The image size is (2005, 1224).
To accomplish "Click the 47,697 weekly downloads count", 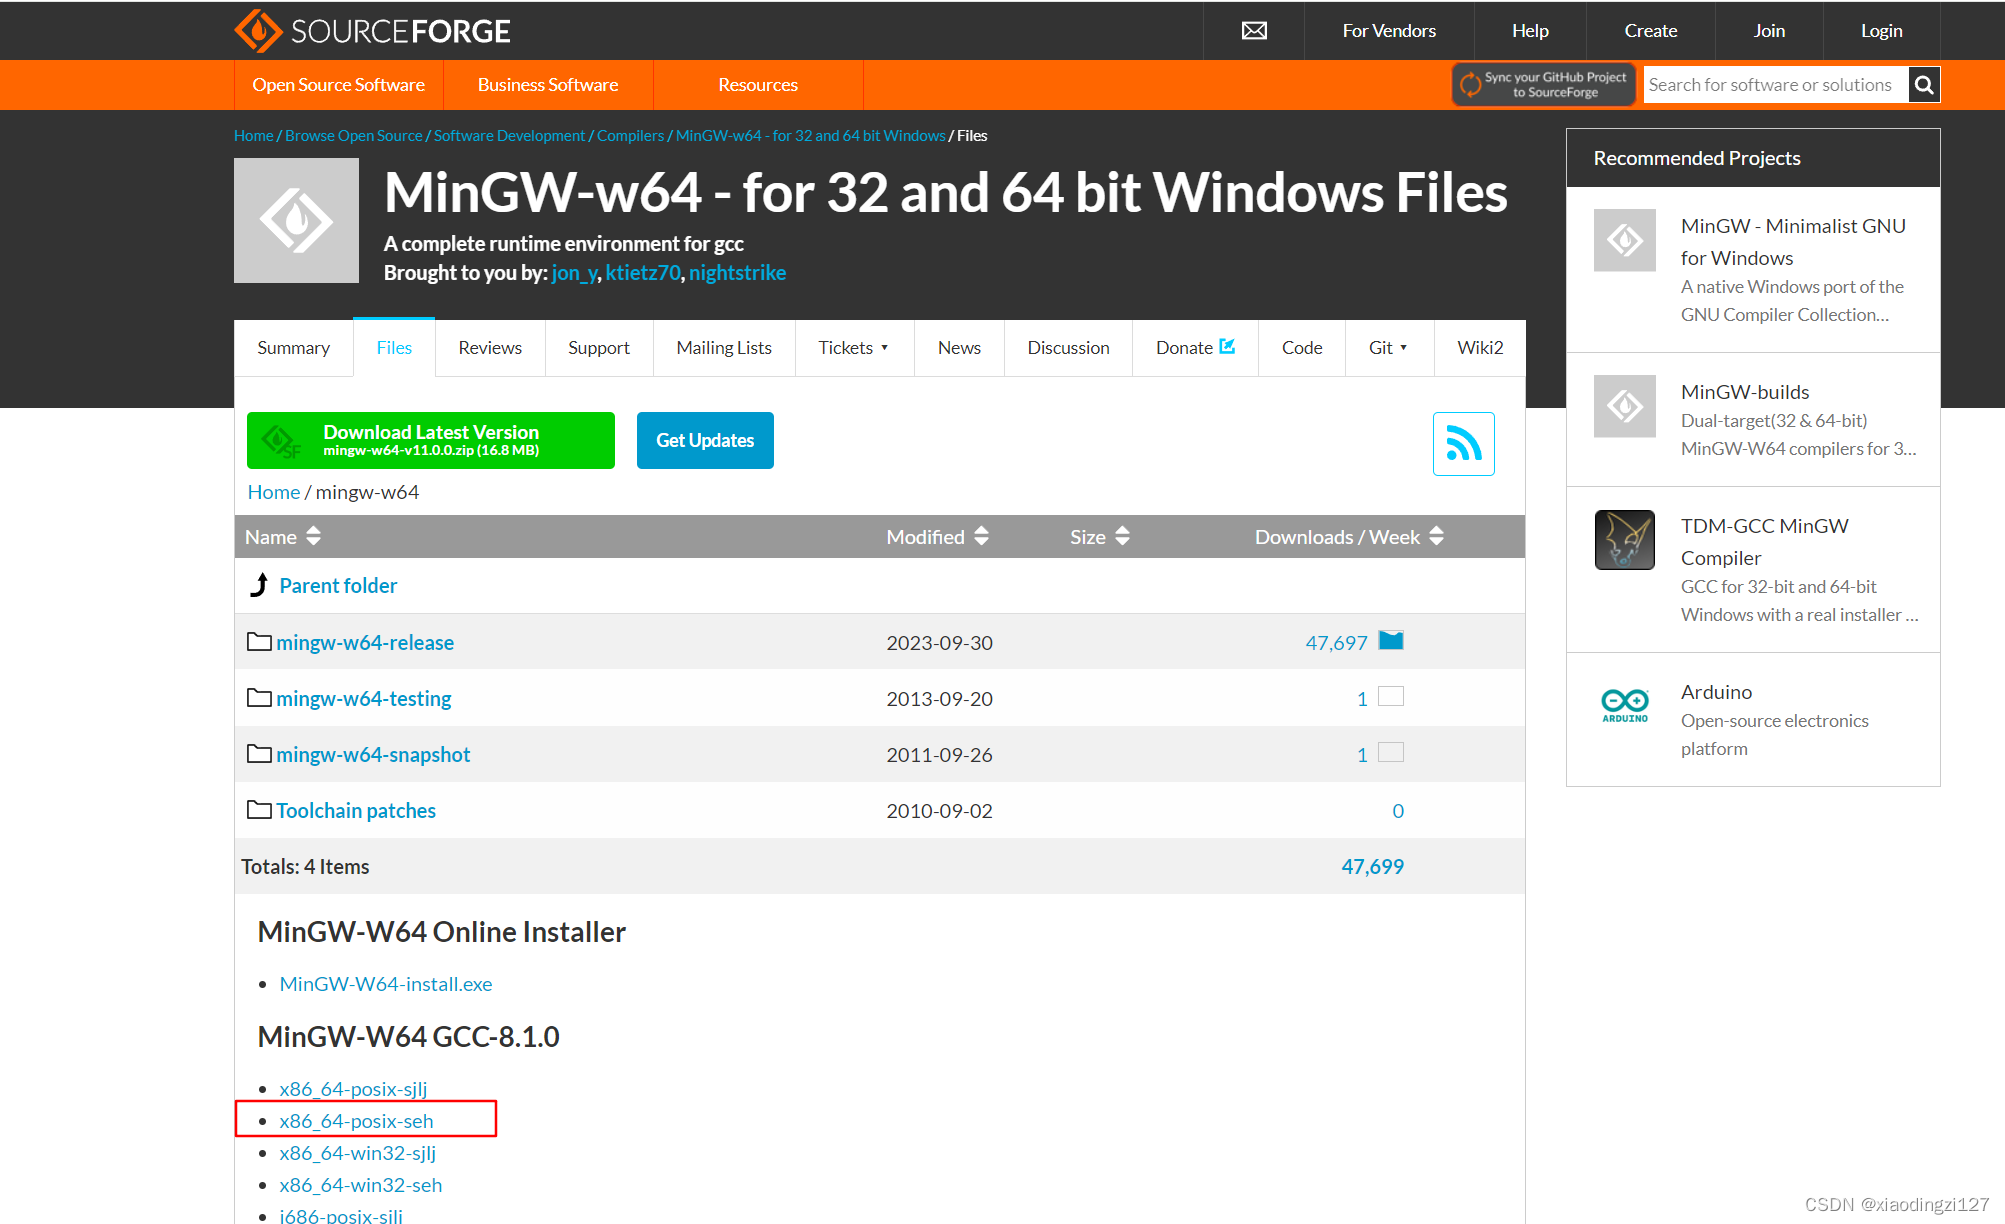I will [1336, 642].
